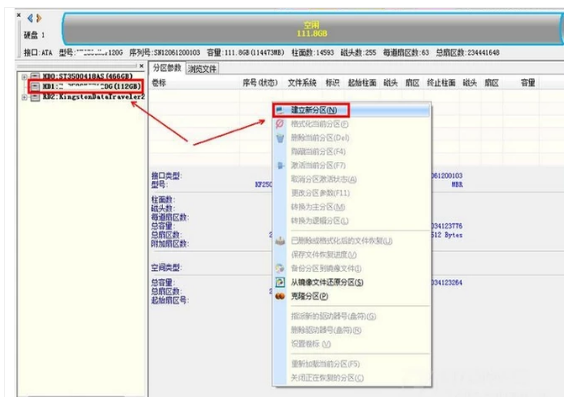Click the 标识 column header
Image resolution: width=564 pixels, height=397 pixels.
click(x=332, y=83)
